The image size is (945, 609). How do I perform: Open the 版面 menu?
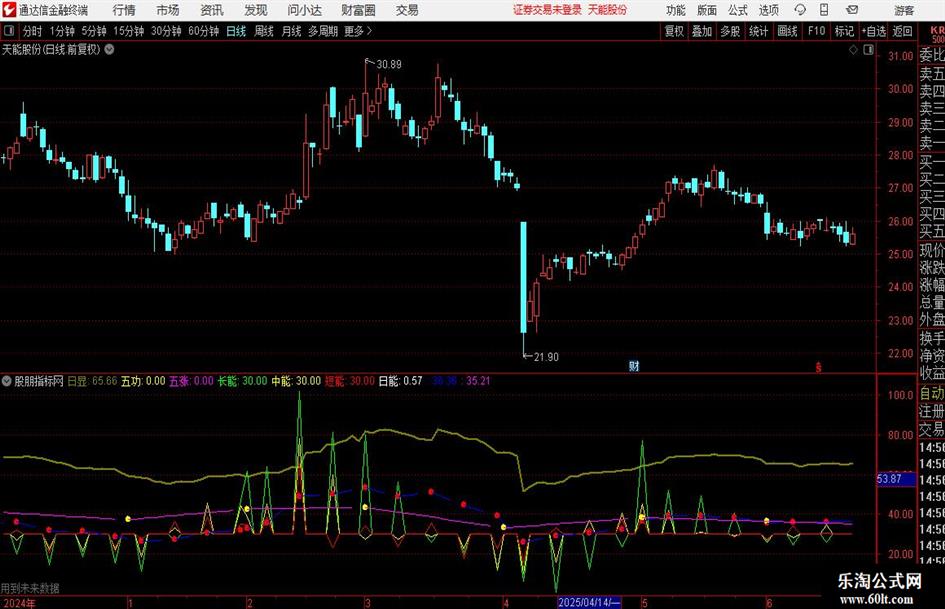(x=706, y=10)
